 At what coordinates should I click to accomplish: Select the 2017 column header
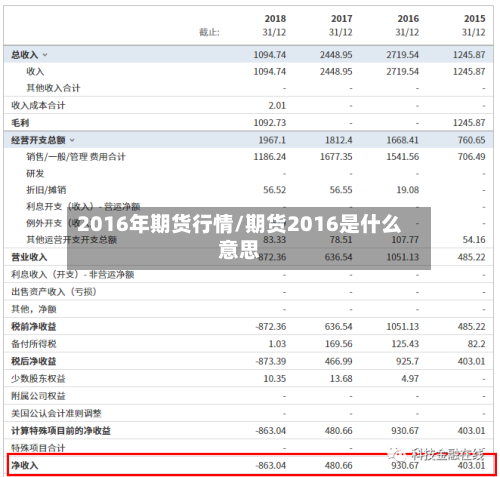341,19
